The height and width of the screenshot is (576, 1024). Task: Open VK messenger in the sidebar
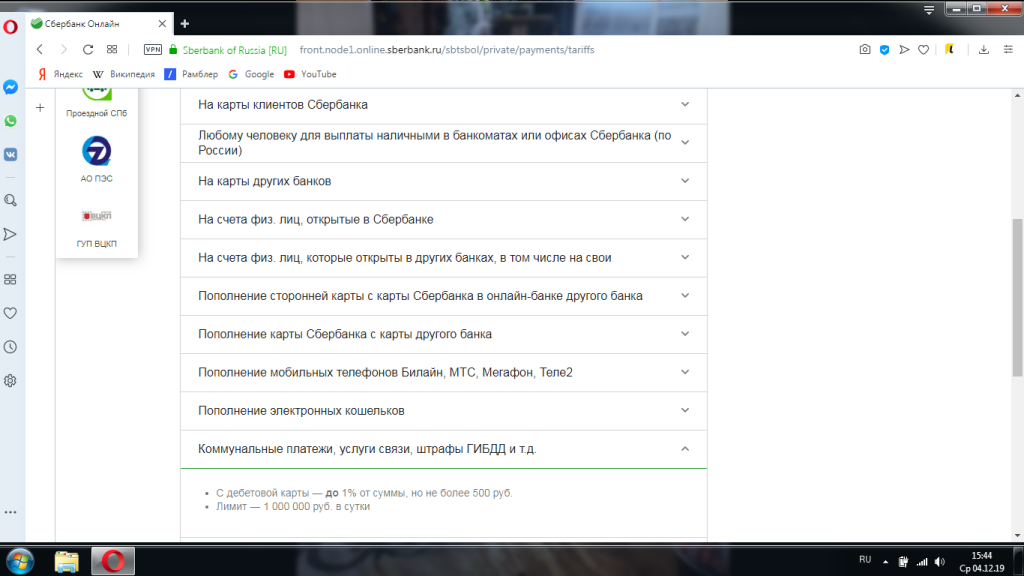(x=10, y=154)
